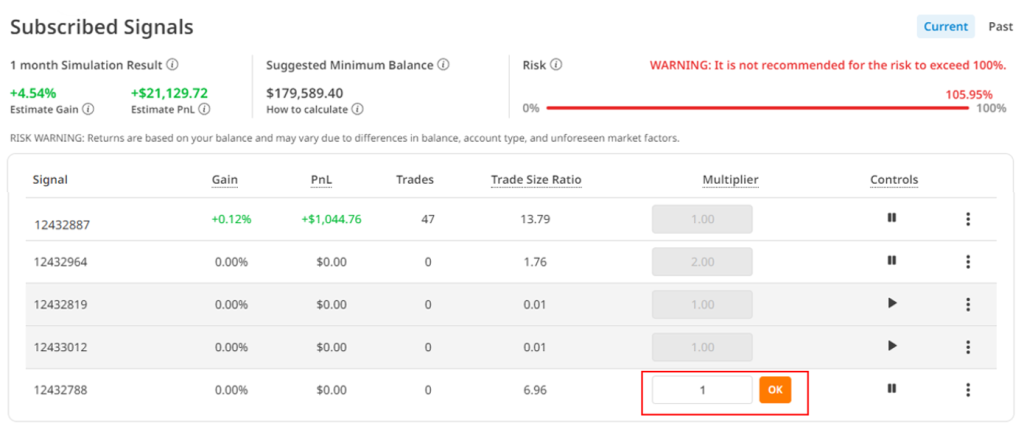Image resolution: width=1024 pixels, height=429 pixels.
Task: Pause signal 12432887
Action: point(891,218)
